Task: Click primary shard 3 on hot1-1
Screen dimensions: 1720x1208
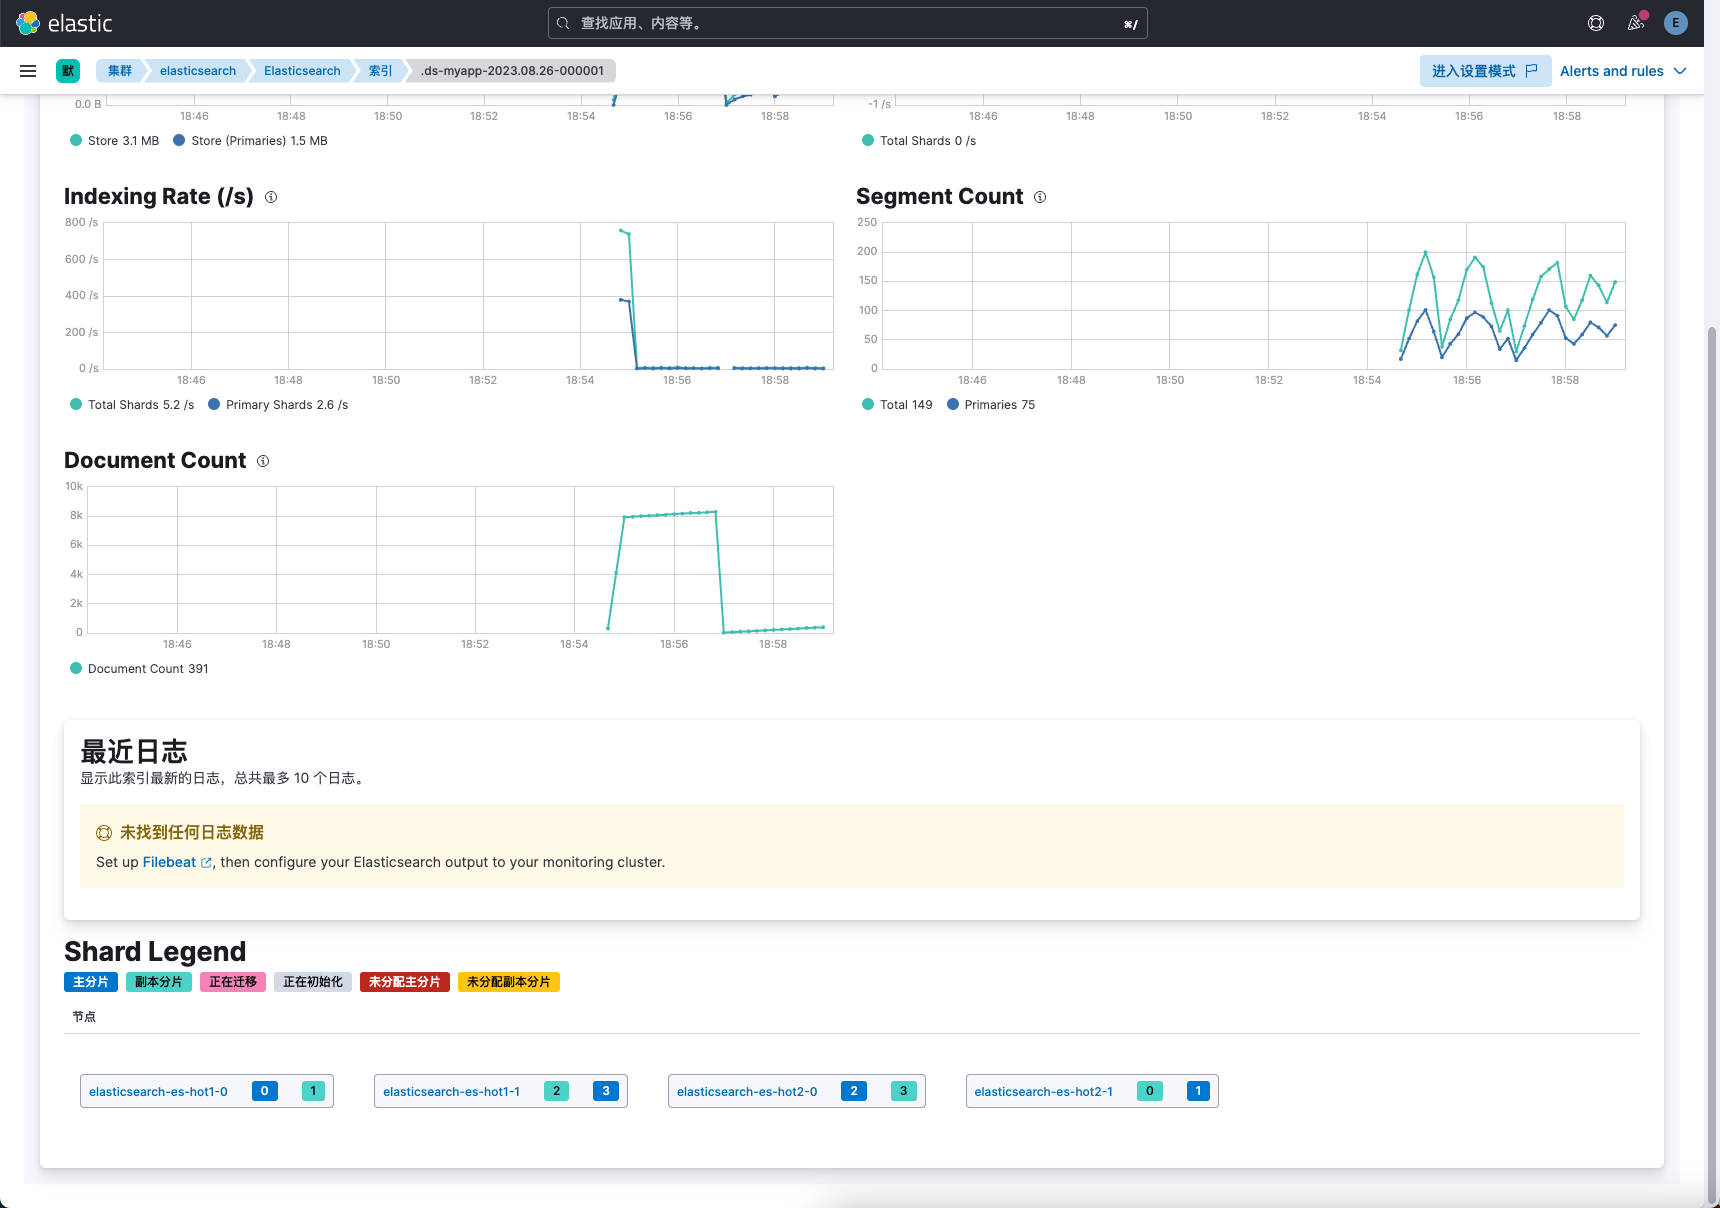Action: (606, 1091)
